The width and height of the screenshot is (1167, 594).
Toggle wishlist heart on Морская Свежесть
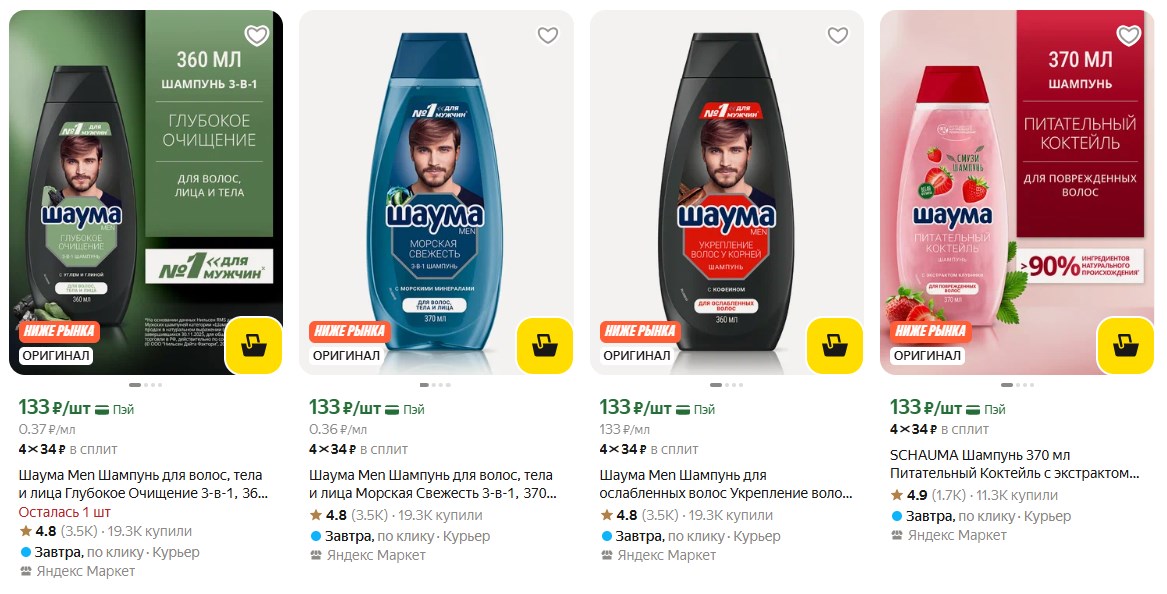(547, 36)
